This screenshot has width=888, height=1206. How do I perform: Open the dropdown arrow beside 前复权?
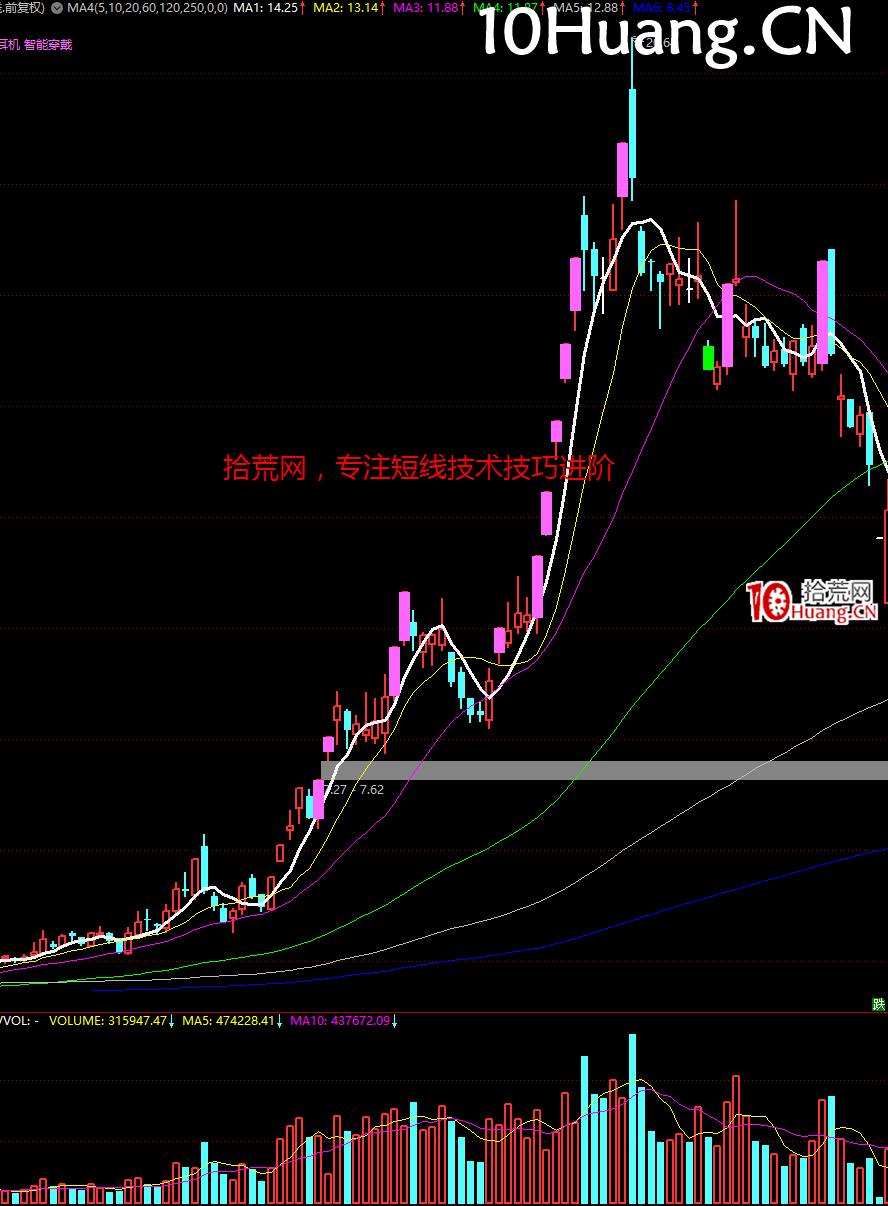(x=55, y=8)
